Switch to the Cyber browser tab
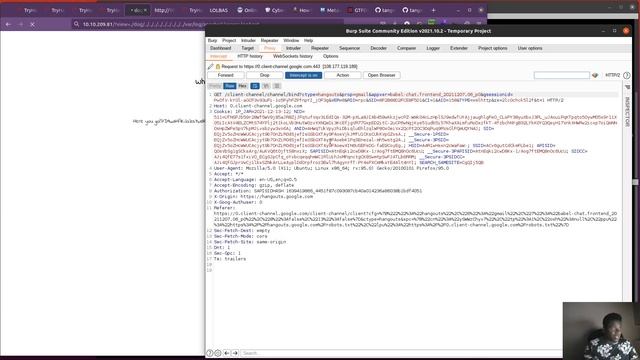The image size is (640, 360). 274,10
